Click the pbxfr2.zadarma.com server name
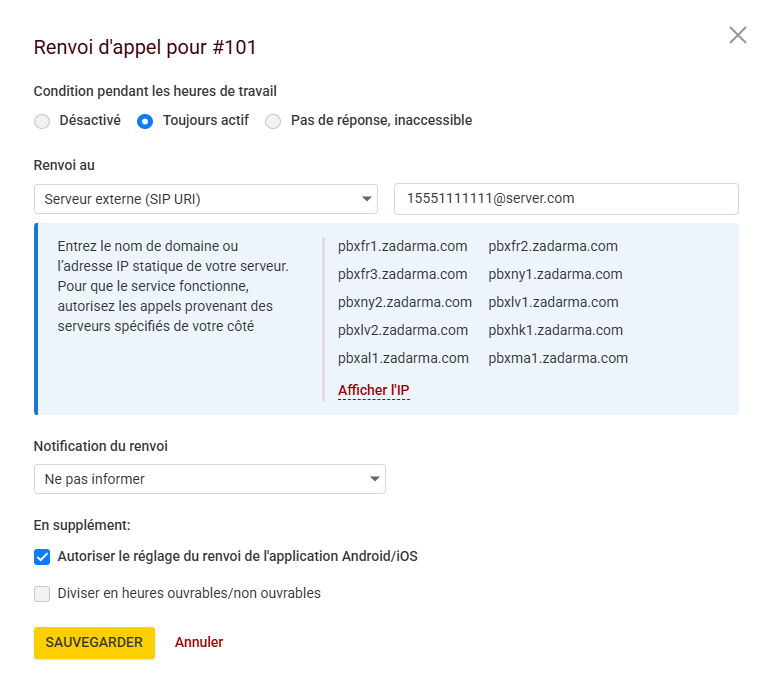The height and width of the screenshot is (691, 771). 553,246
